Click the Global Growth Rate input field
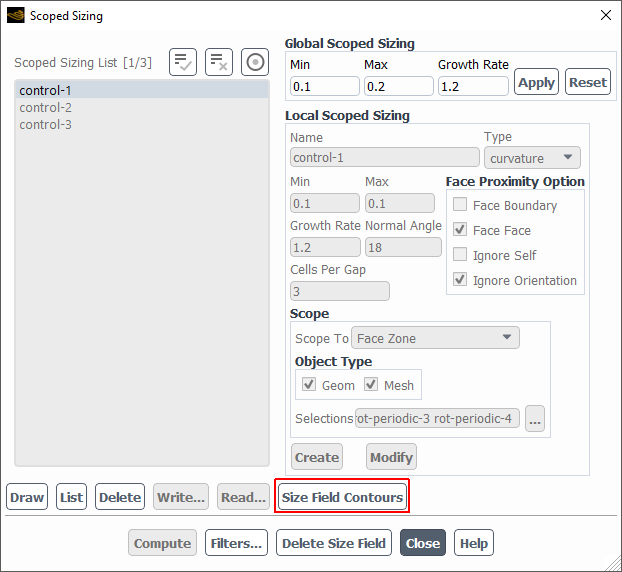The height and width of the screenshot is (572, 622). [473, 86]
